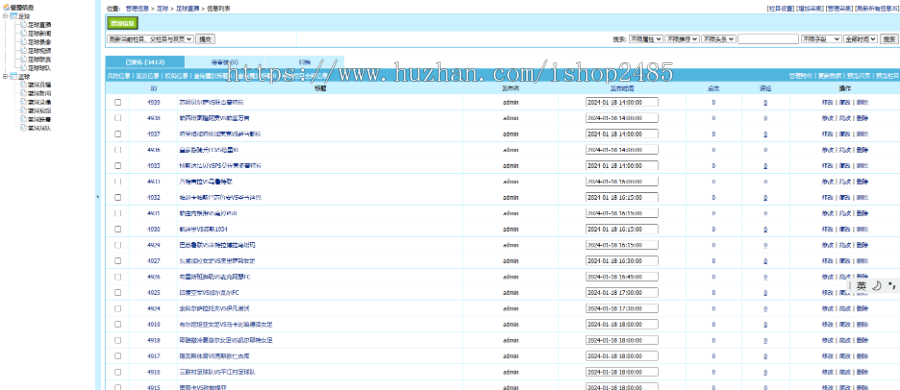Image resolution: width=900 pixels, height=390 pixels.
Task: Click the publish time field of row 4939
Action: 622,102
